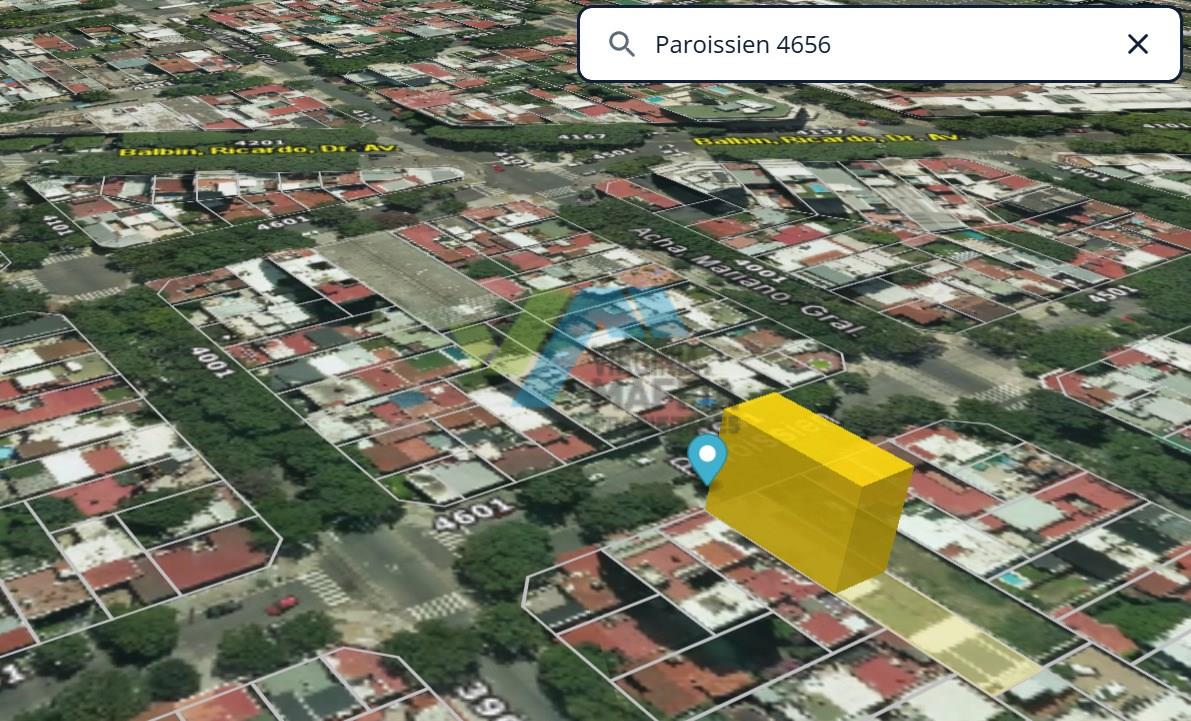The width and height of the screenshot is (1191, 721).
Task: Select the blue location pin marker
Action: (707, 459)
